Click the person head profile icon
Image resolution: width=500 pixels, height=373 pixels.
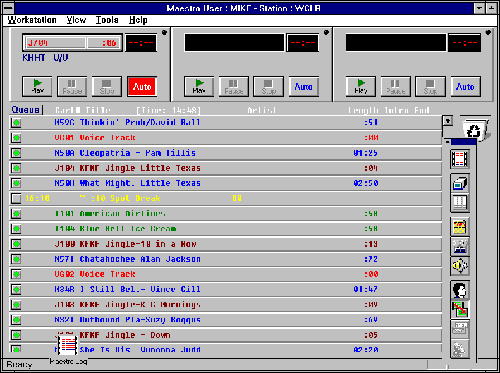click(460, 290)
